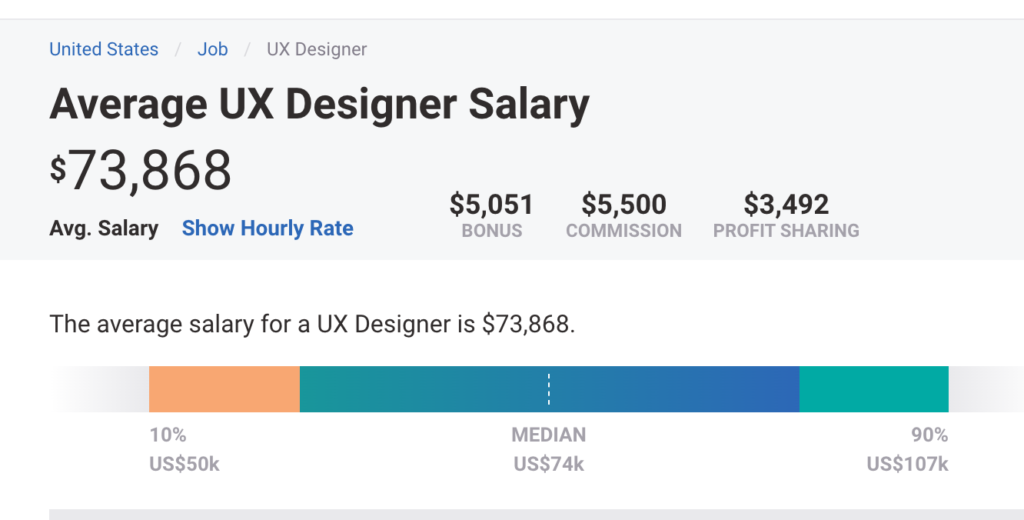Image resolution: width=1024 pixels, height=520 pixels.
Task: Select the $73,868 average salary figure
Action: pos(141,170)
